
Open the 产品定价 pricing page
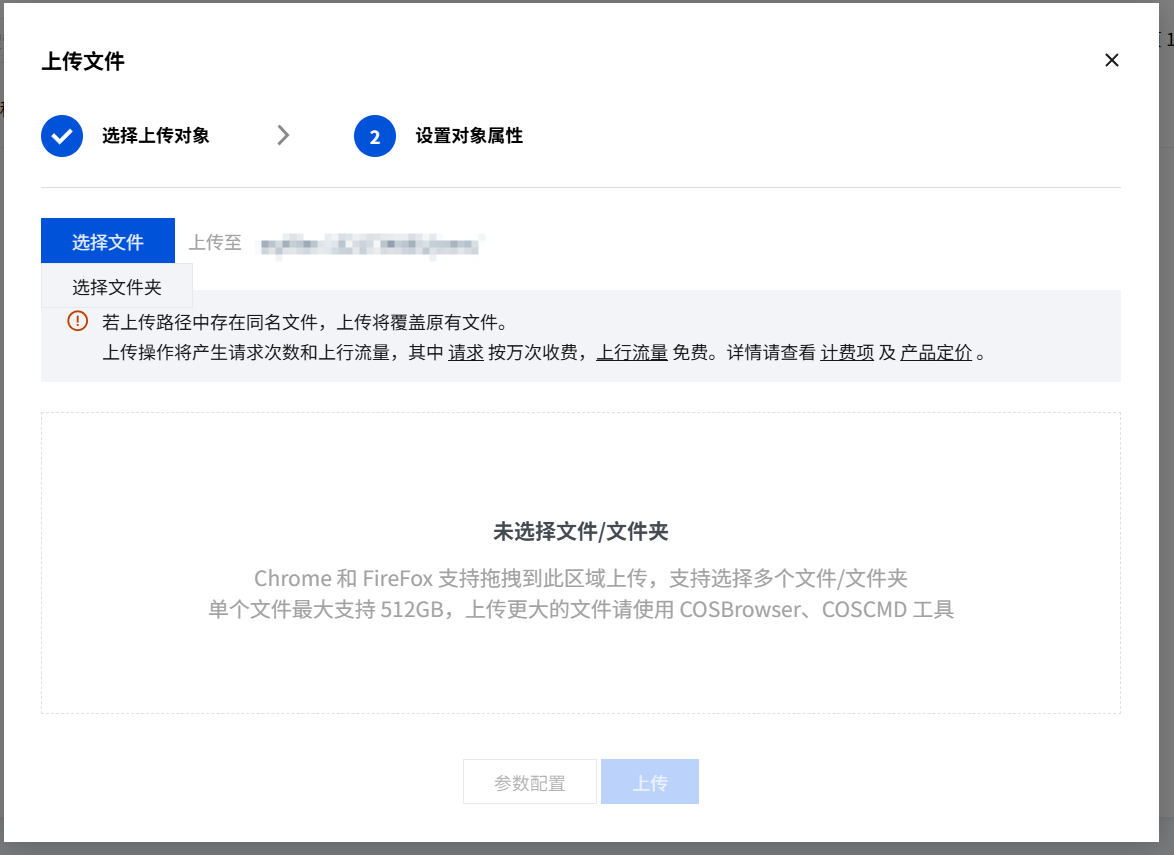[x=934, y=352]
